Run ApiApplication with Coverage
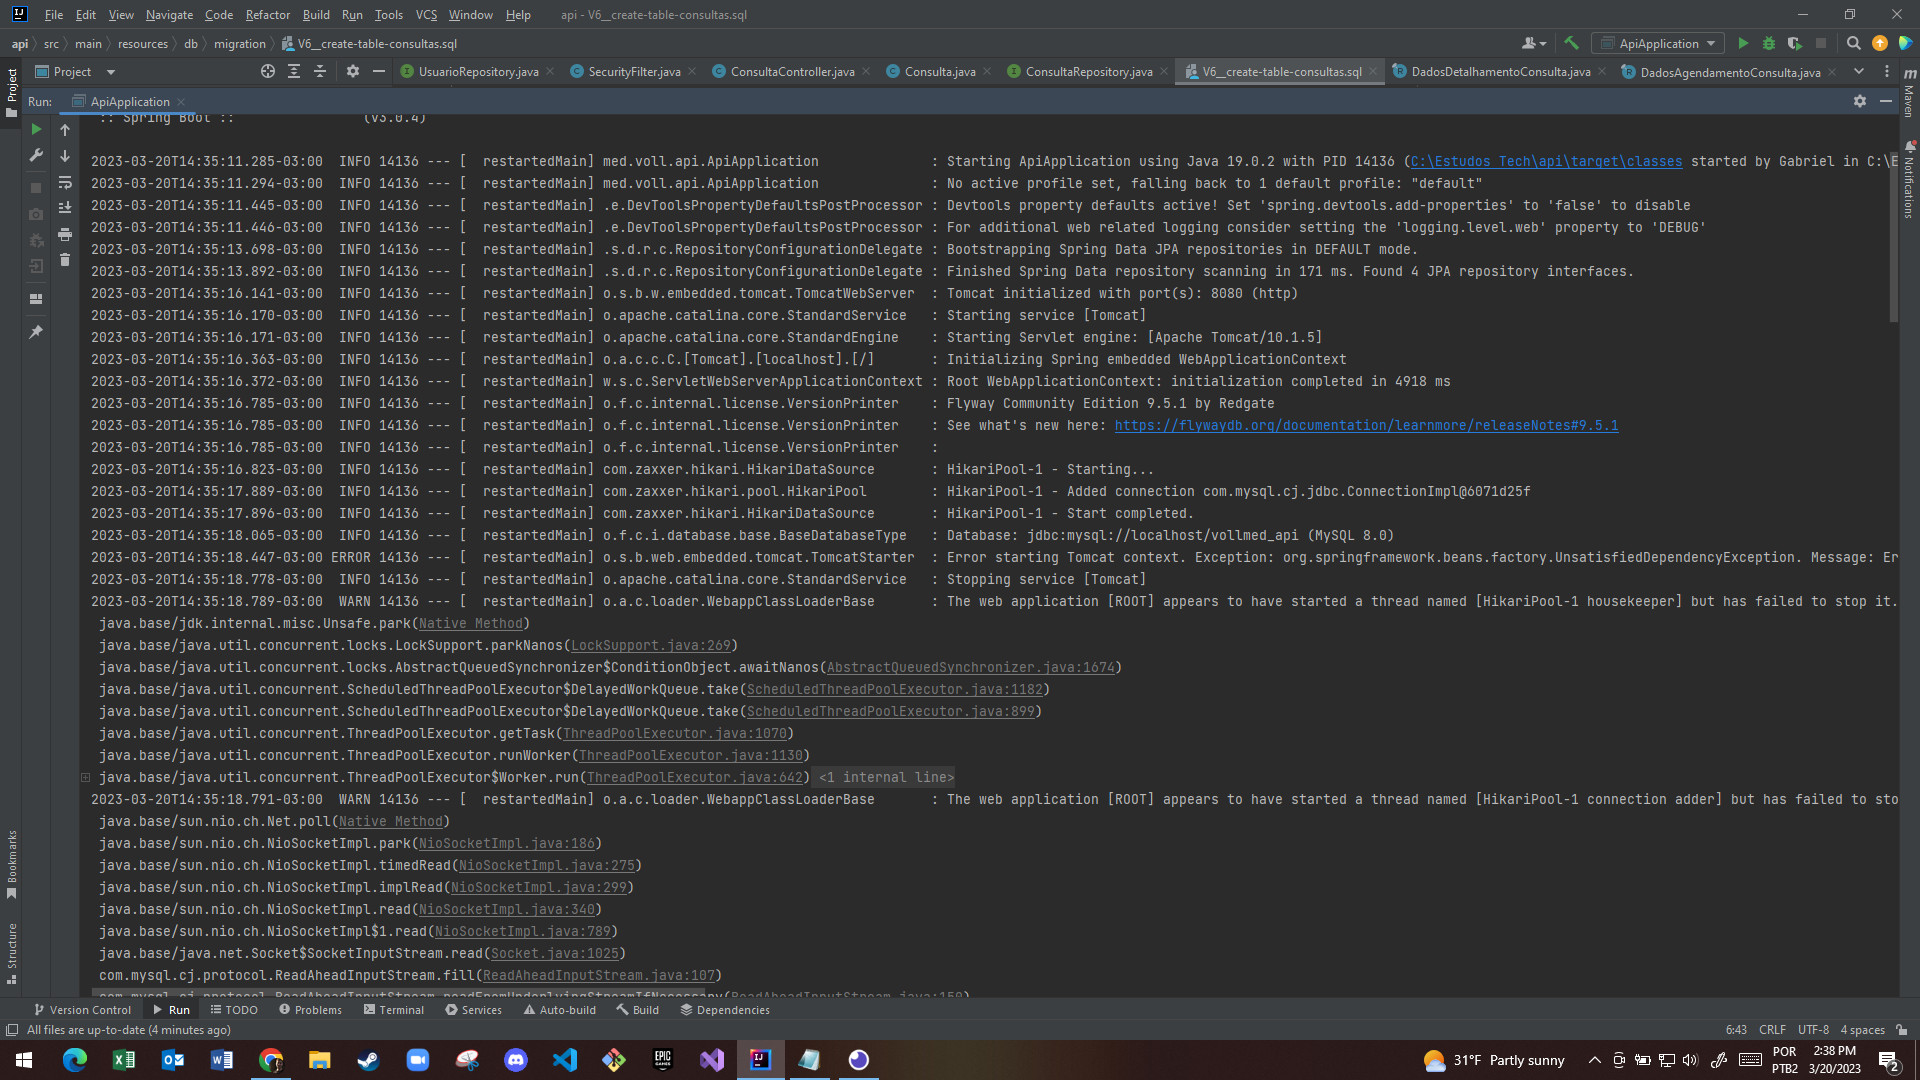This screenshot has width=1920, height=1080. click(x=1795, y=43)
